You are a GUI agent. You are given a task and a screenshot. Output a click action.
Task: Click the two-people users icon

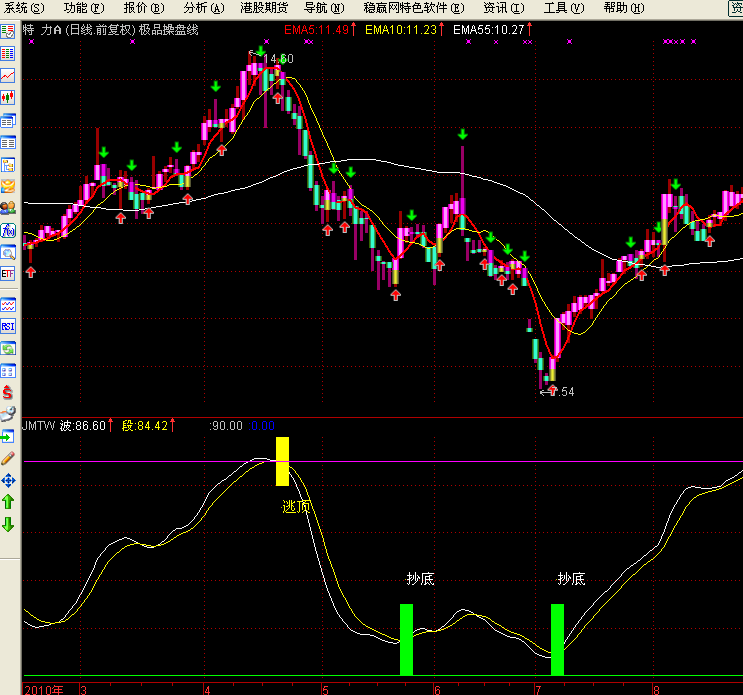click(x=8, y=207)
